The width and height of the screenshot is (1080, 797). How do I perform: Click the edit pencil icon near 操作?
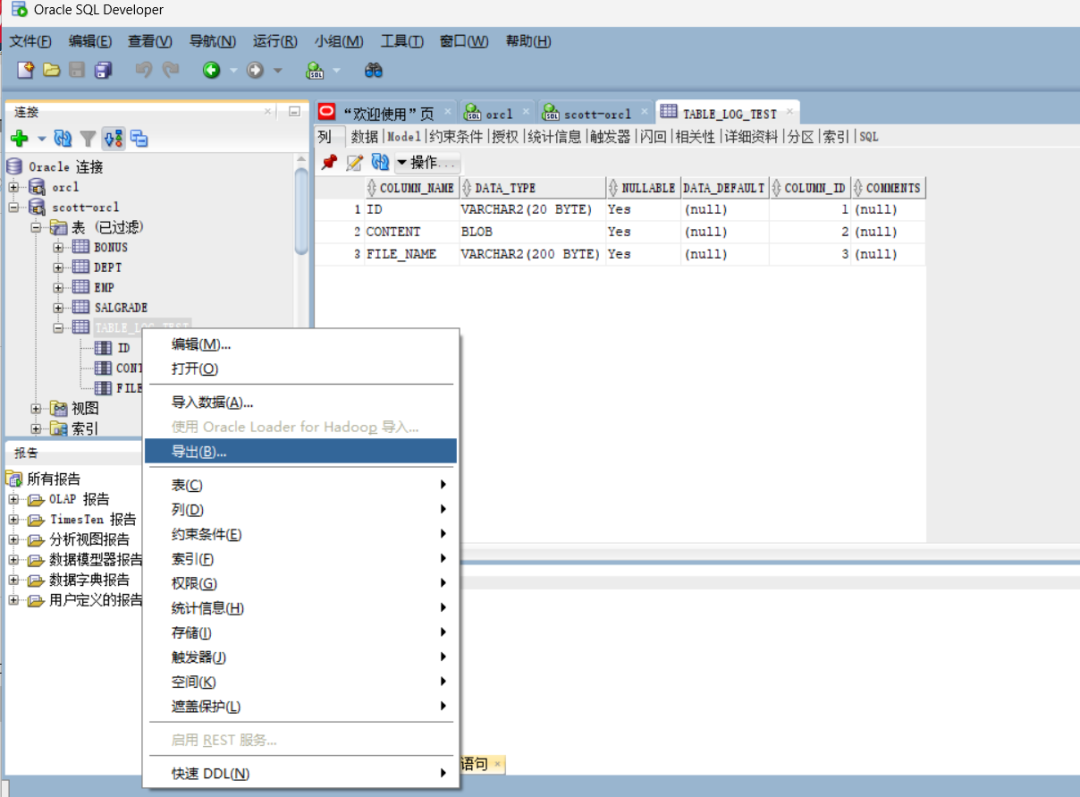pos(353,163)
